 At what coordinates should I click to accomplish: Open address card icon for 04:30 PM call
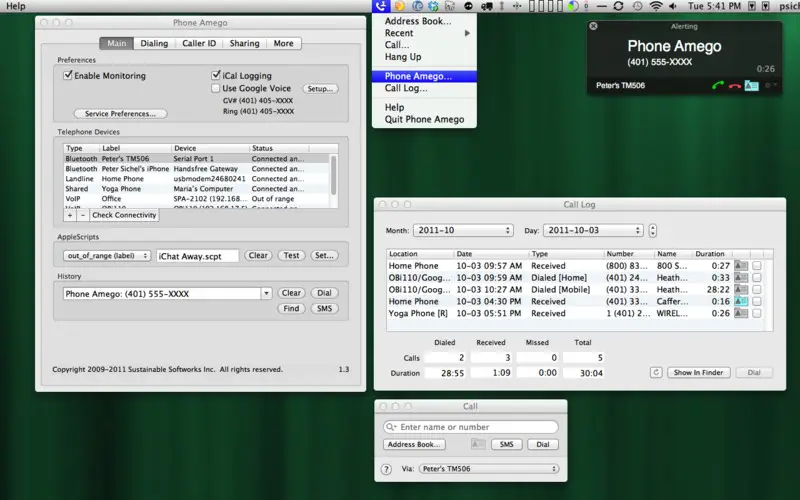pyautogui.click(x=741, y=301)
